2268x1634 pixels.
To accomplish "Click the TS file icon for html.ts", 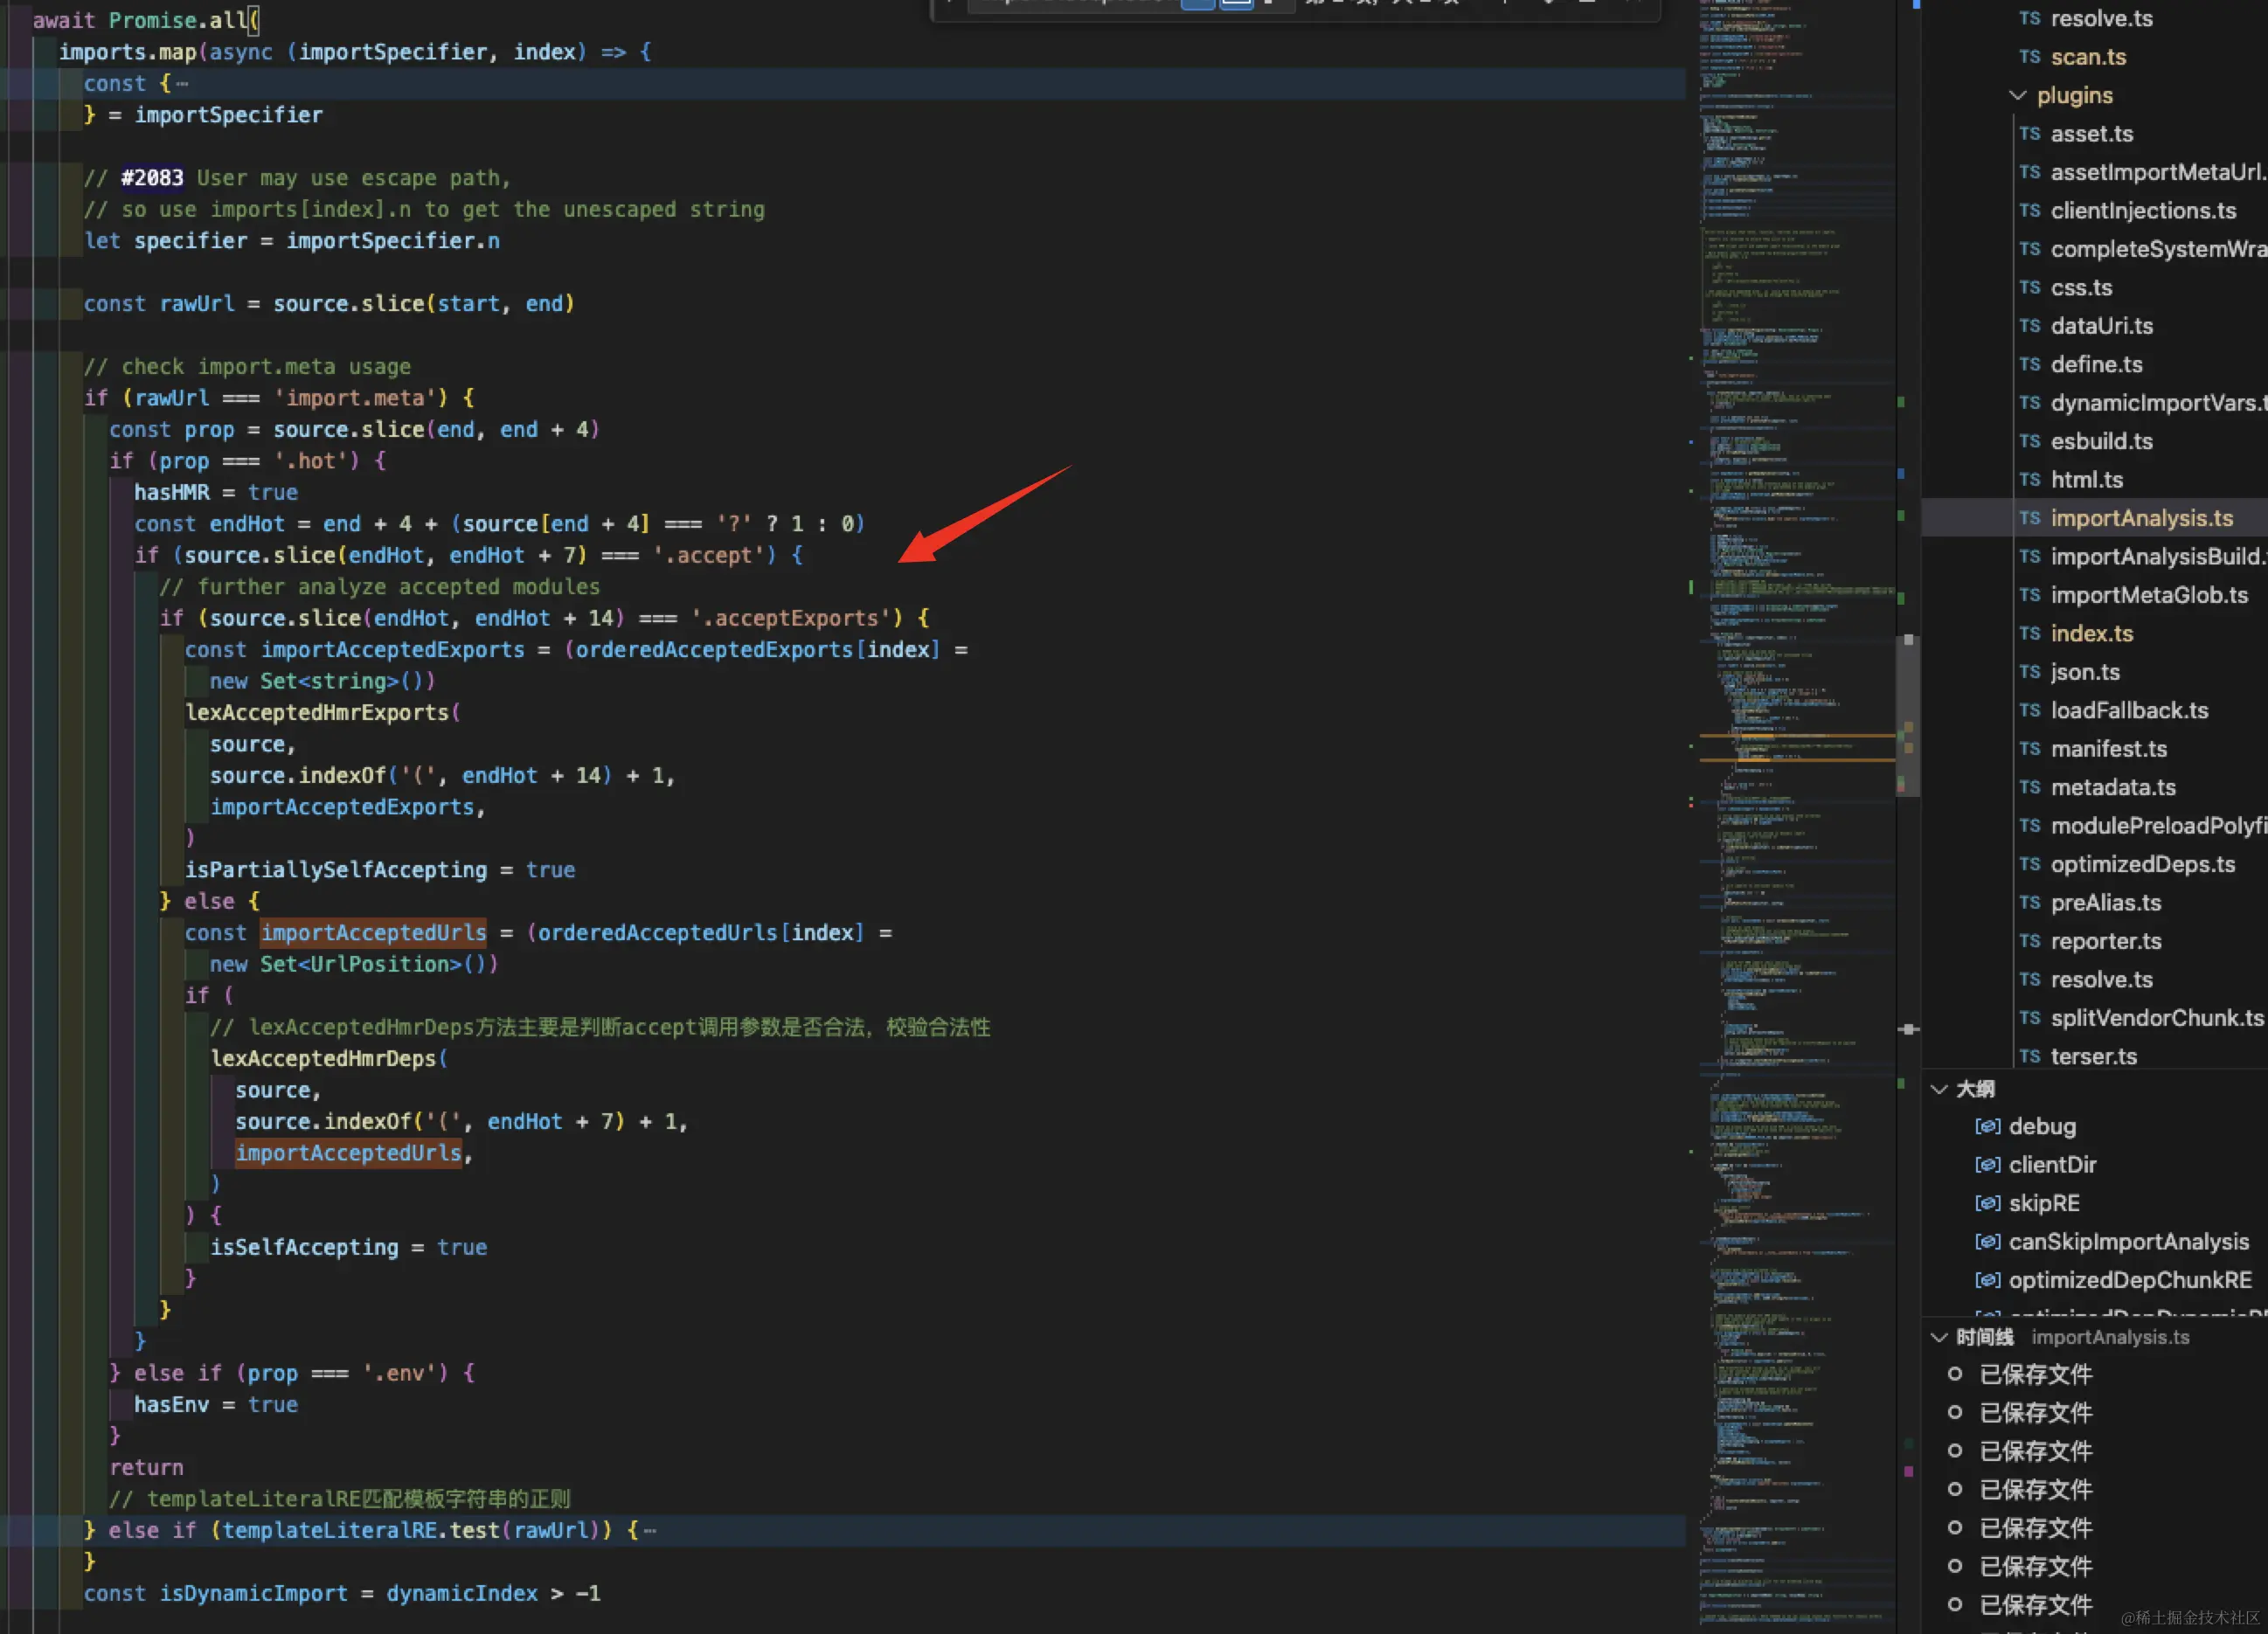I will [x=2029, y=480].
